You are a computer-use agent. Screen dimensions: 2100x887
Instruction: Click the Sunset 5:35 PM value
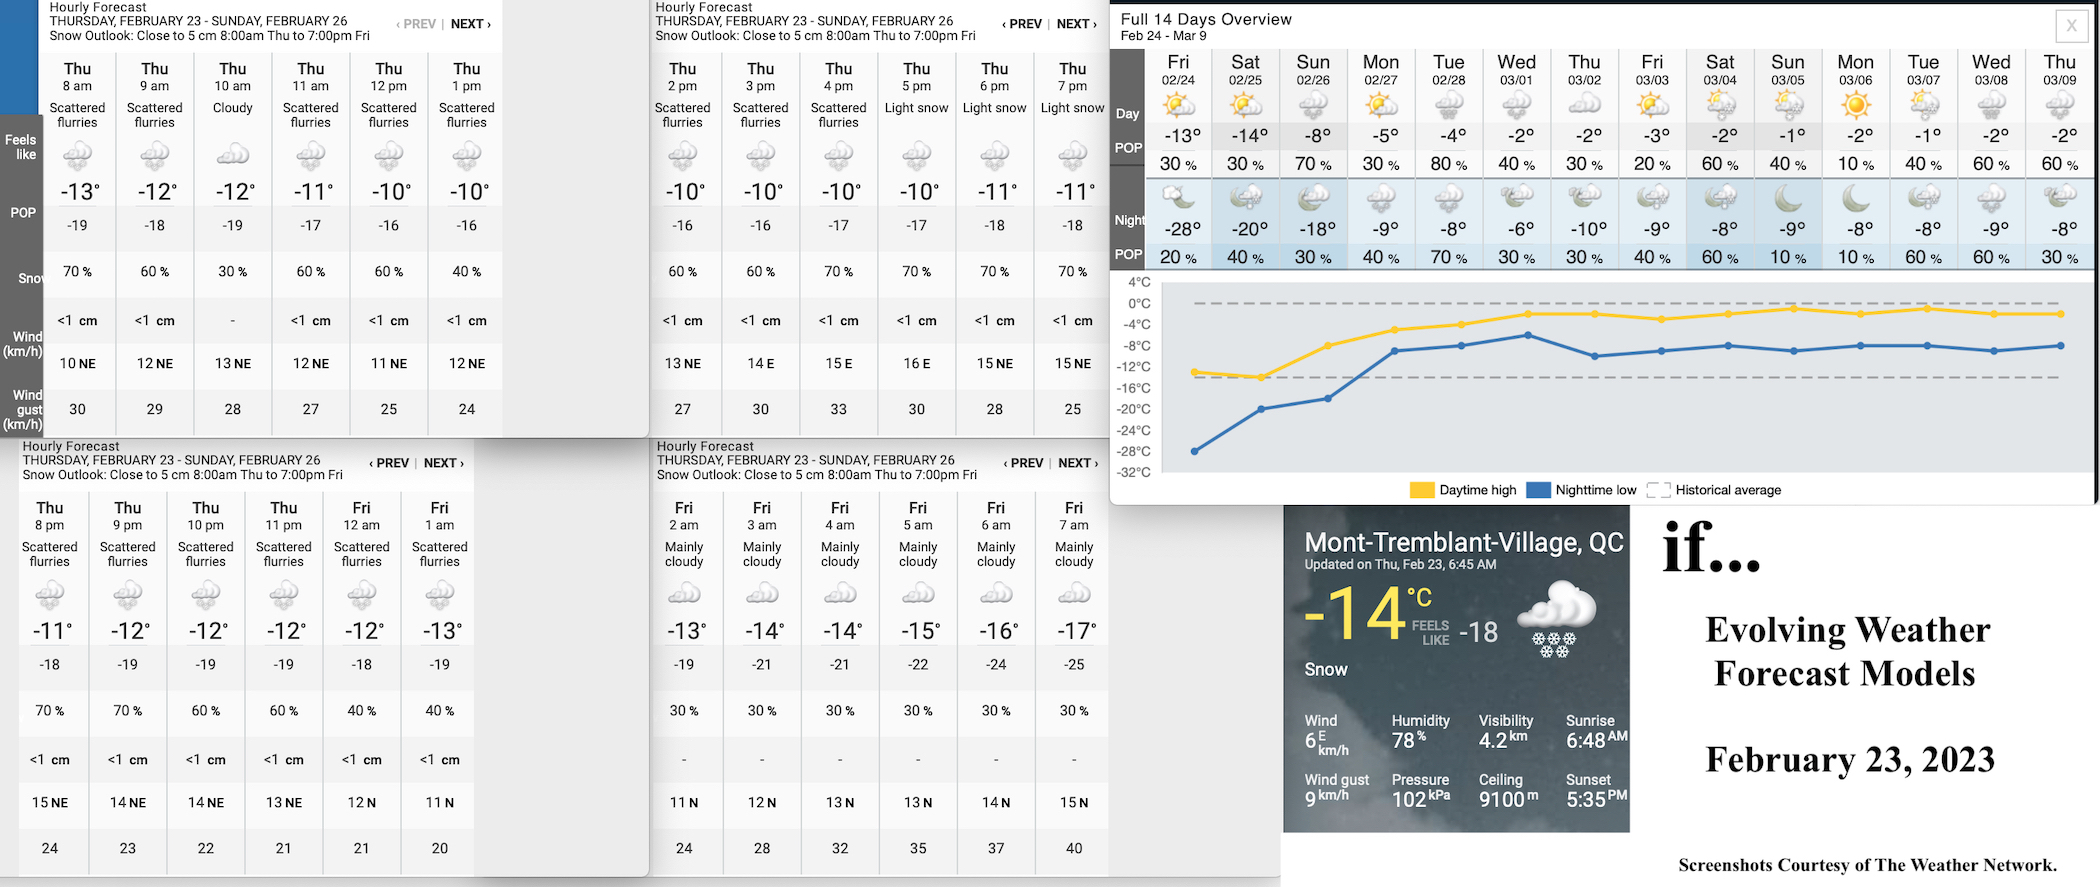(1596, 798)
